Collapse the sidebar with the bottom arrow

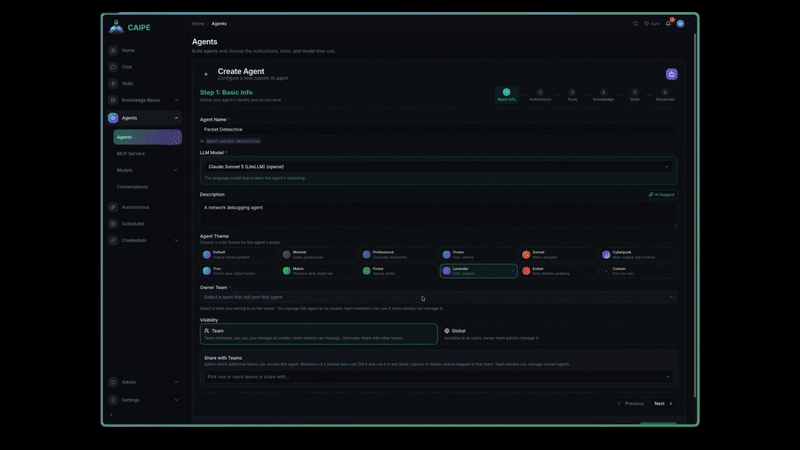(111, 414)
